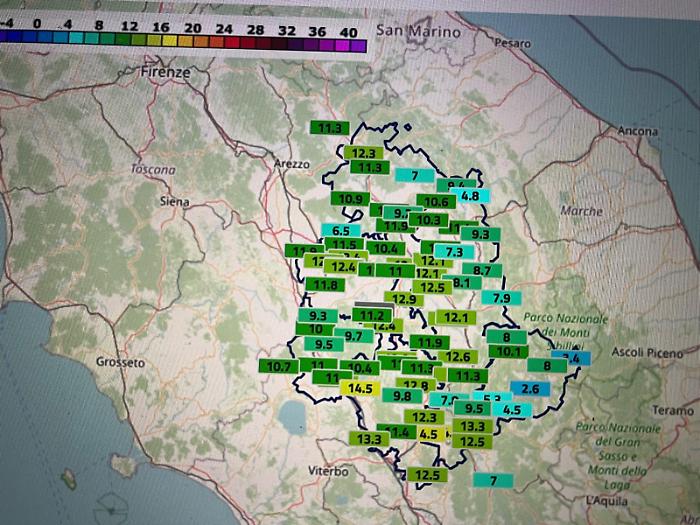Select the 12.9 temperature marker
Screen dimensions: 700x525
(x=404, y=299)
